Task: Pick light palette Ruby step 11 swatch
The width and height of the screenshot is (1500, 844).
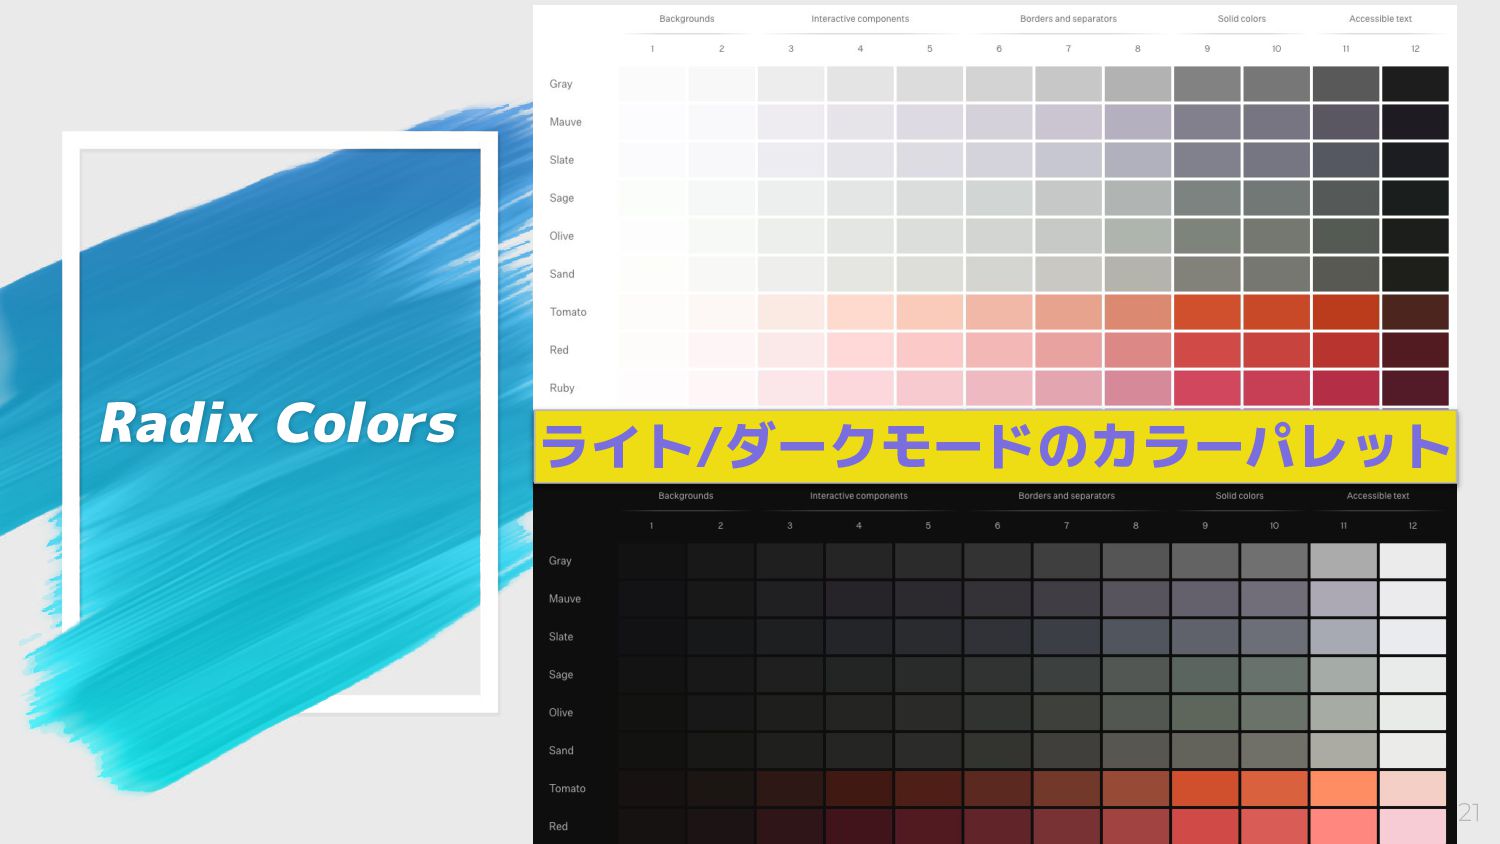Action: click(x=1346, y=388)
